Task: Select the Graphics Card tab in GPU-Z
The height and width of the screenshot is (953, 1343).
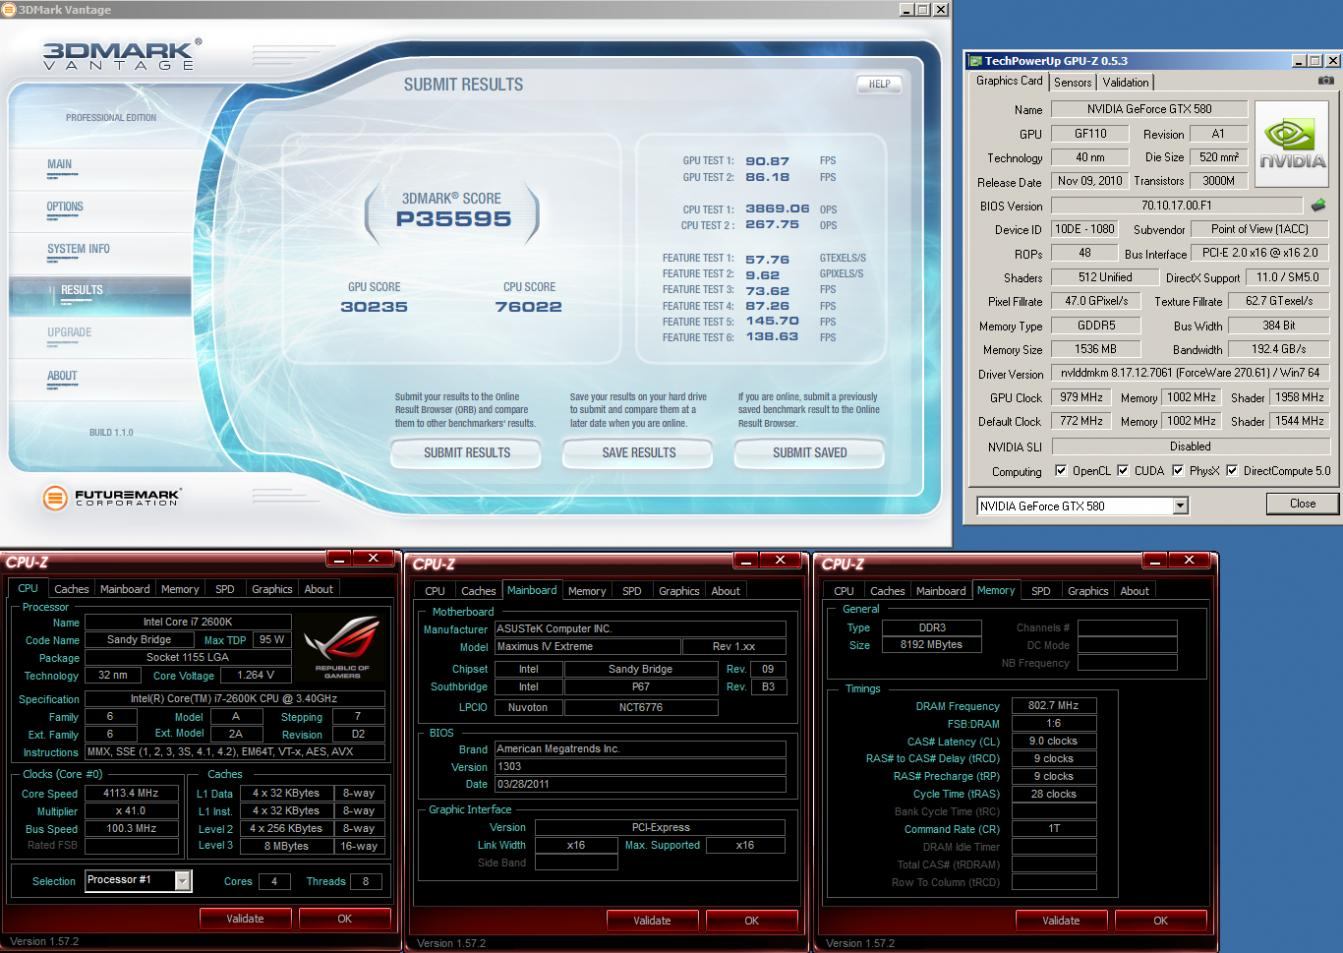Action: (1009, 82)
